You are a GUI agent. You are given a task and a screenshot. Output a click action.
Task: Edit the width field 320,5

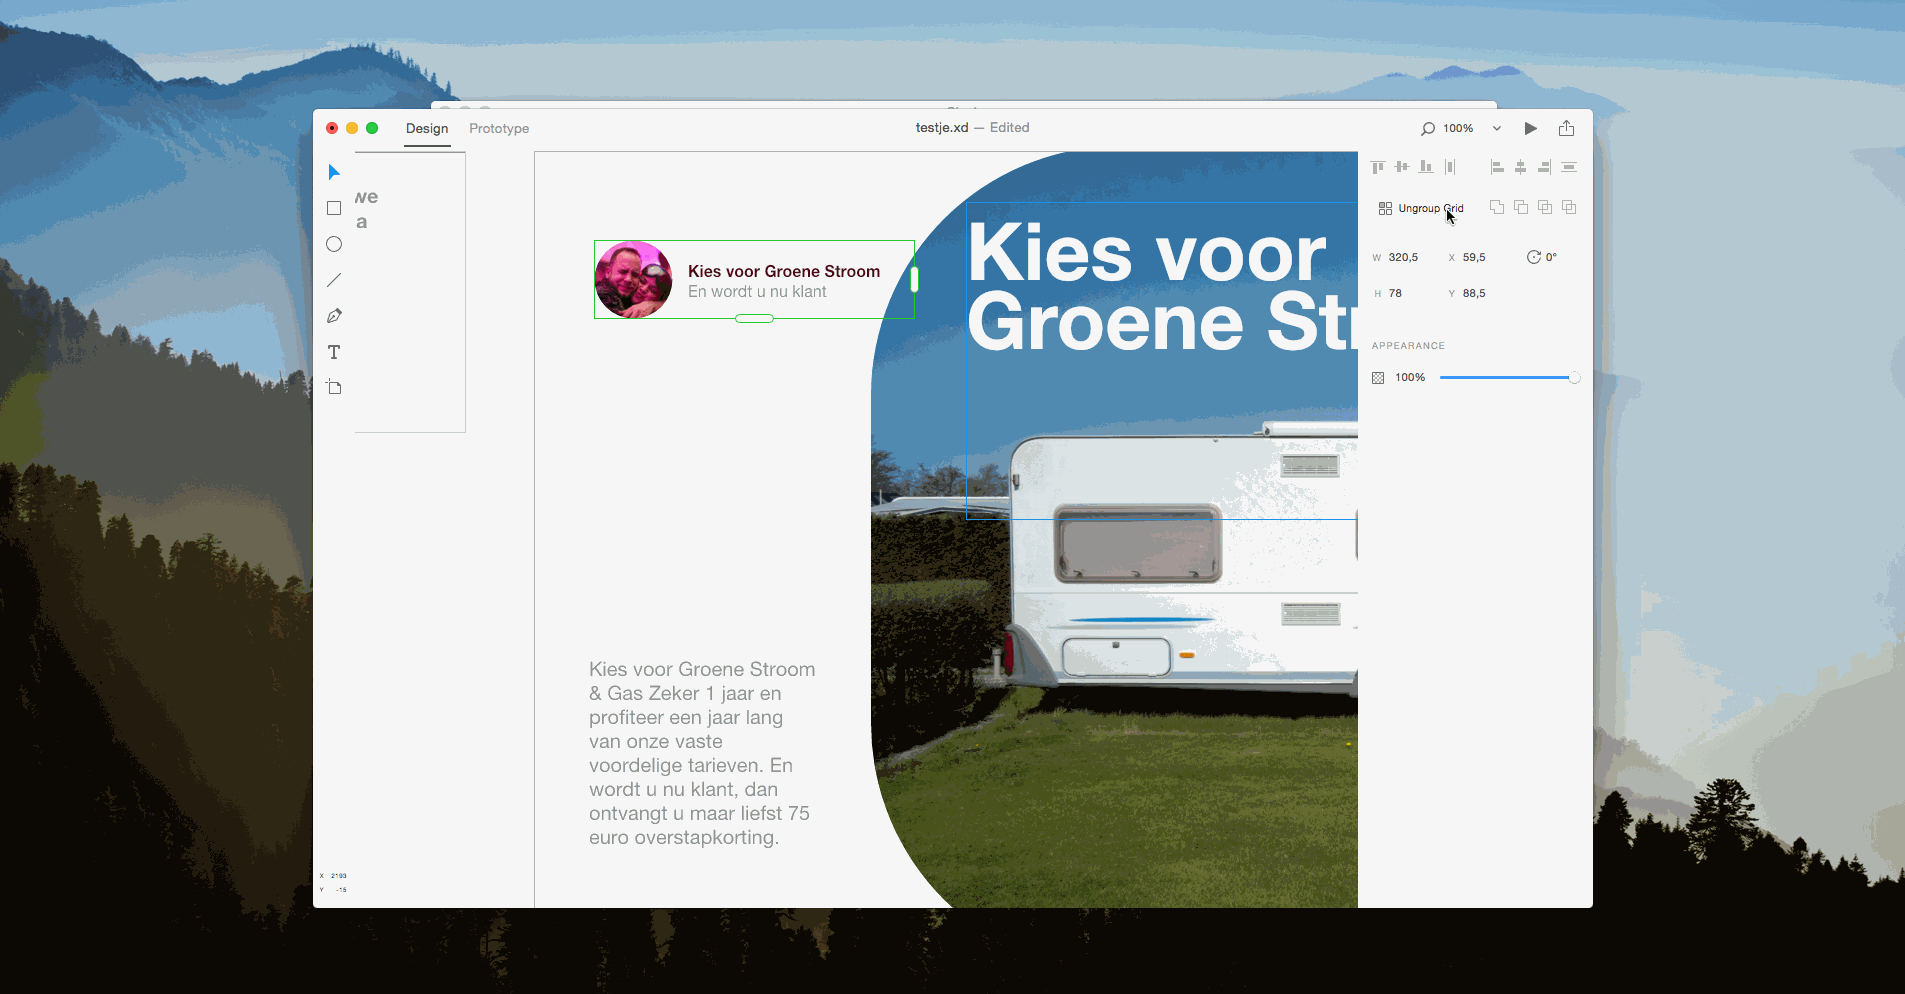pyautogui.click(x=1403, y=257)
